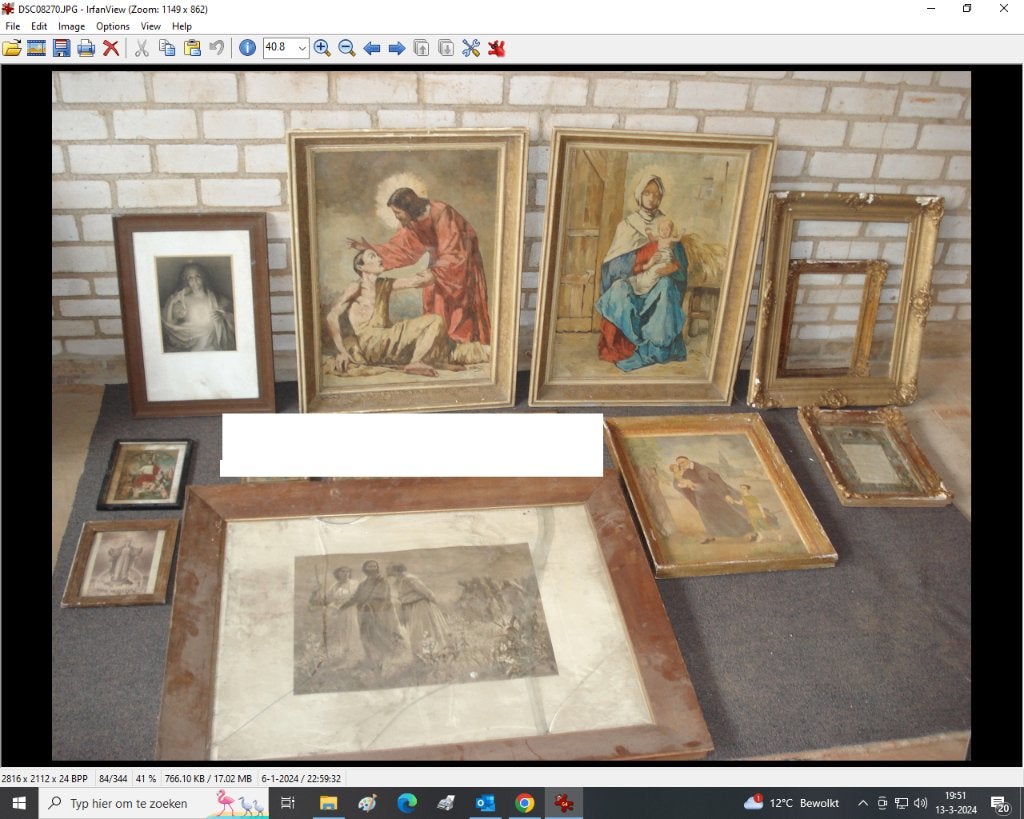The height and width of the screenshot is (819, 1024).
Task: Paste from clipboard icon
Action: point(192,48)
